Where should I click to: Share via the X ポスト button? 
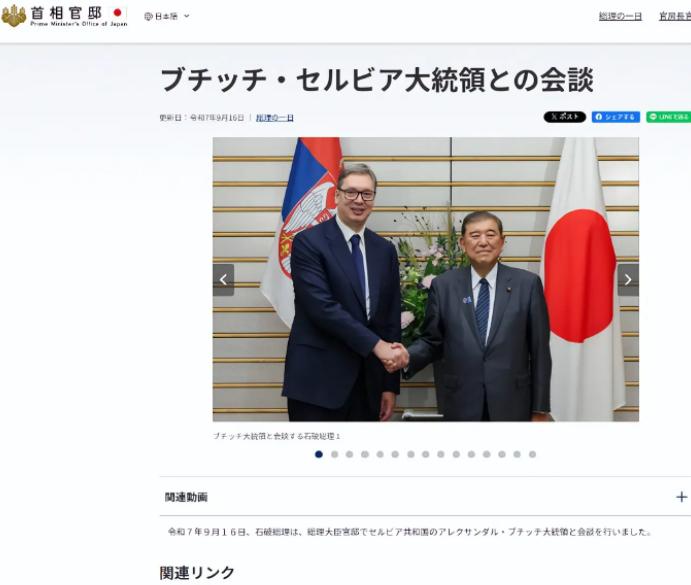pos(565,117)
